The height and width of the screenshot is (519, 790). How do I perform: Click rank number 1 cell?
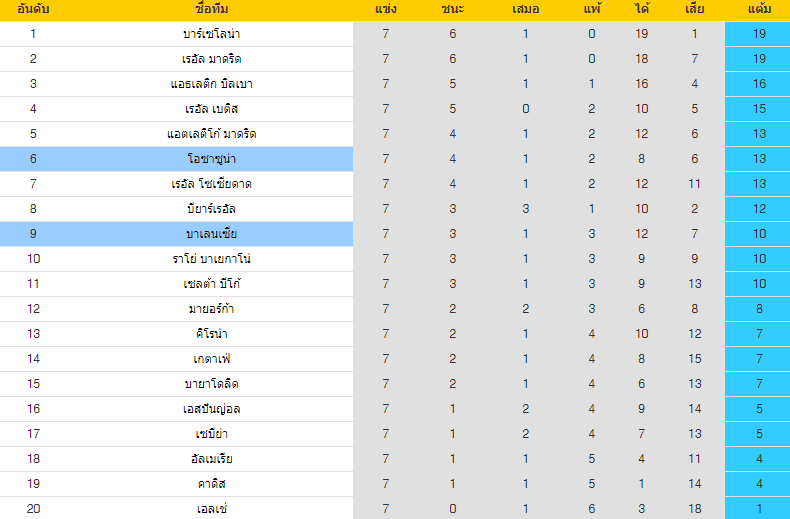point(33,34)
